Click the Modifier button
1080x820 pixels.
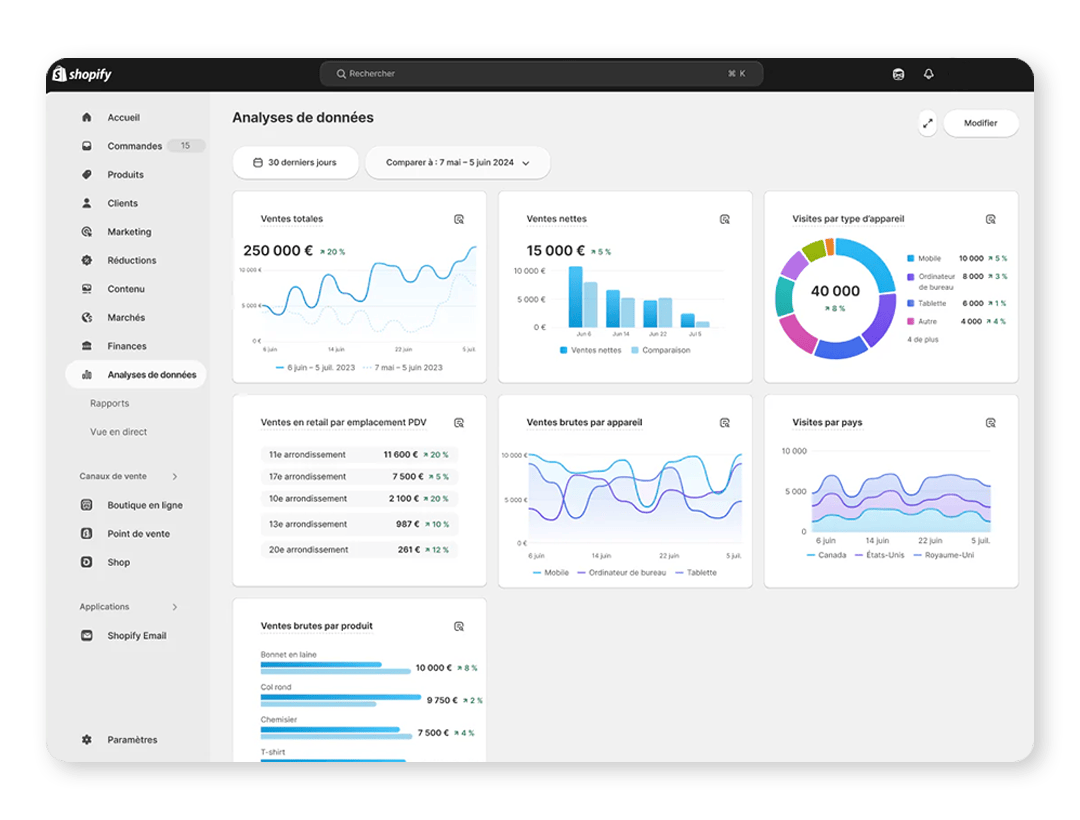(980, 122)
